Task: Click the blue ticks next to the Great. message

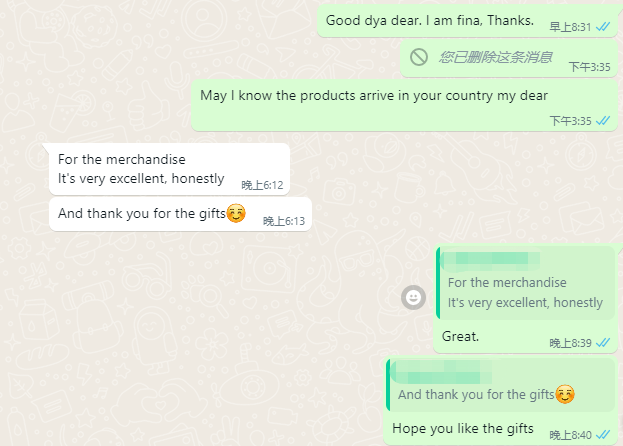Action: pyautogui.click(x=602, y=343)
